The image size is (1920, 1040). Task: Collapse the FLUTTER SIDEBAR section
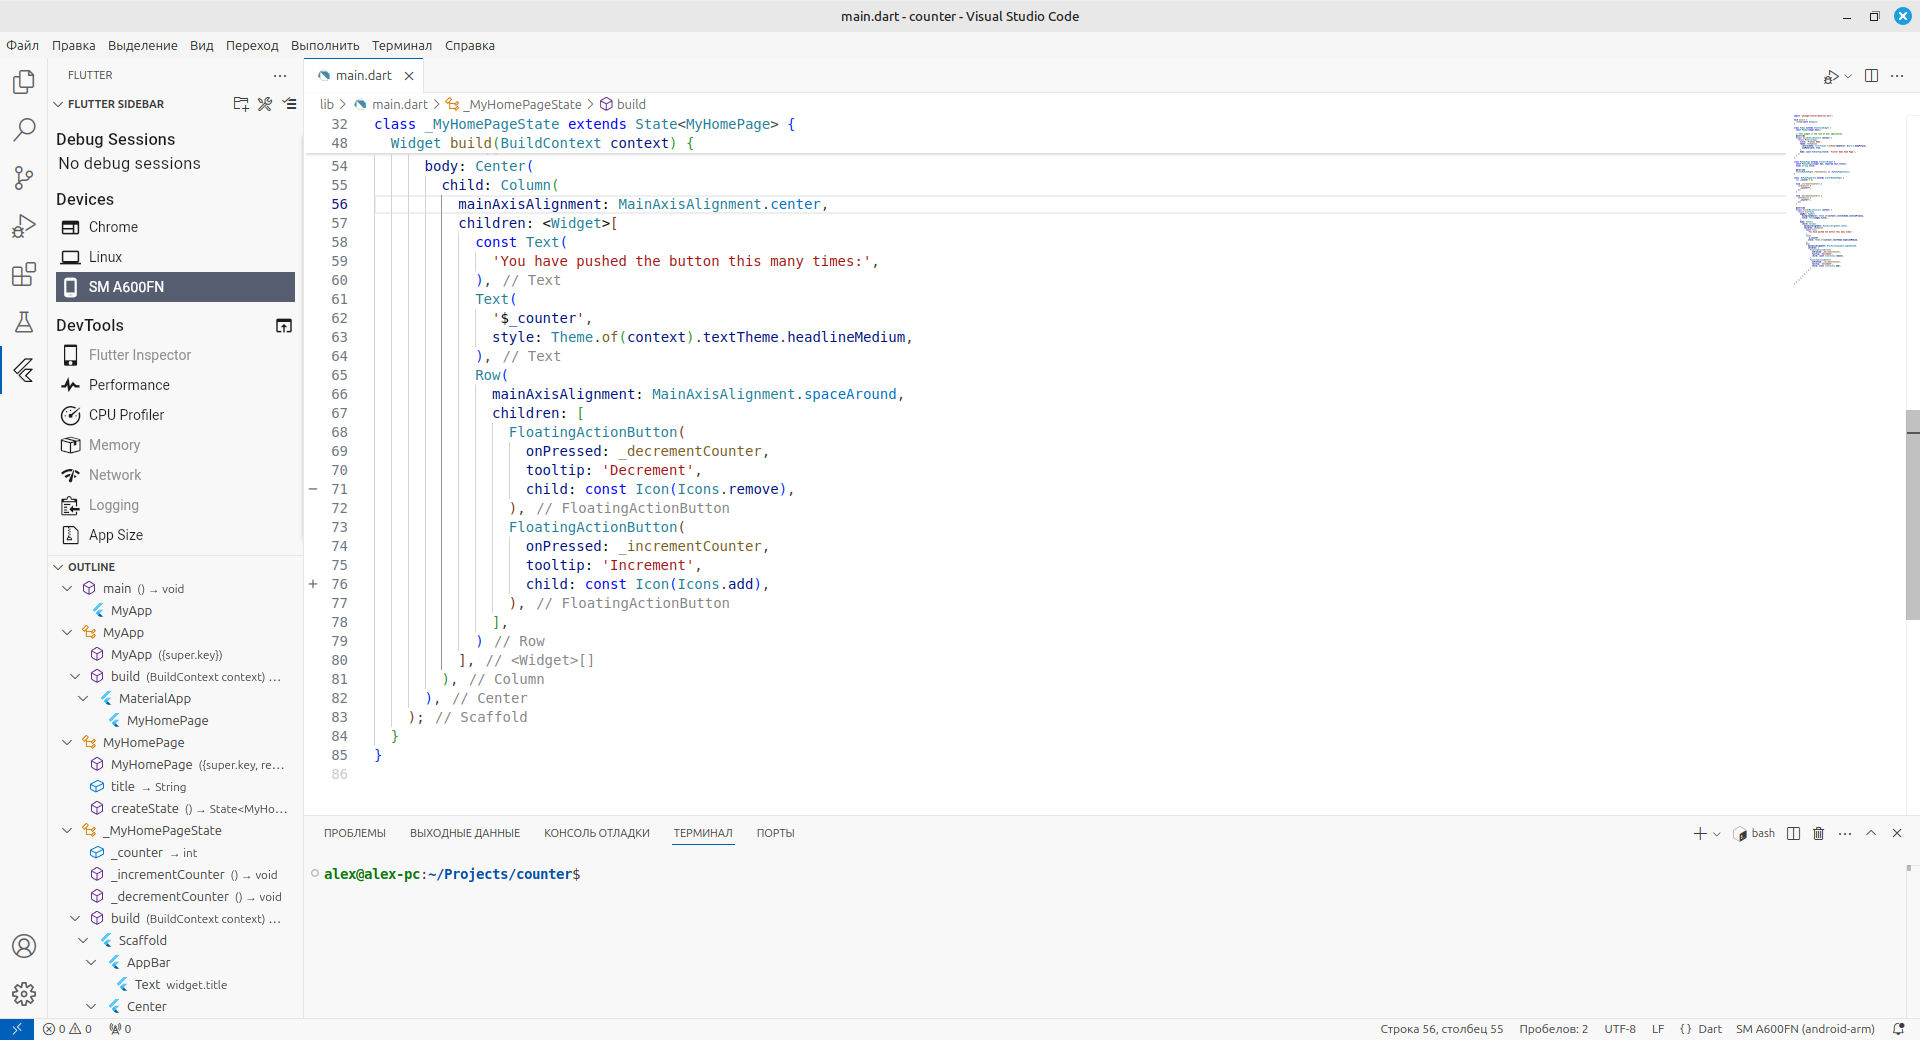coord(58,104)
